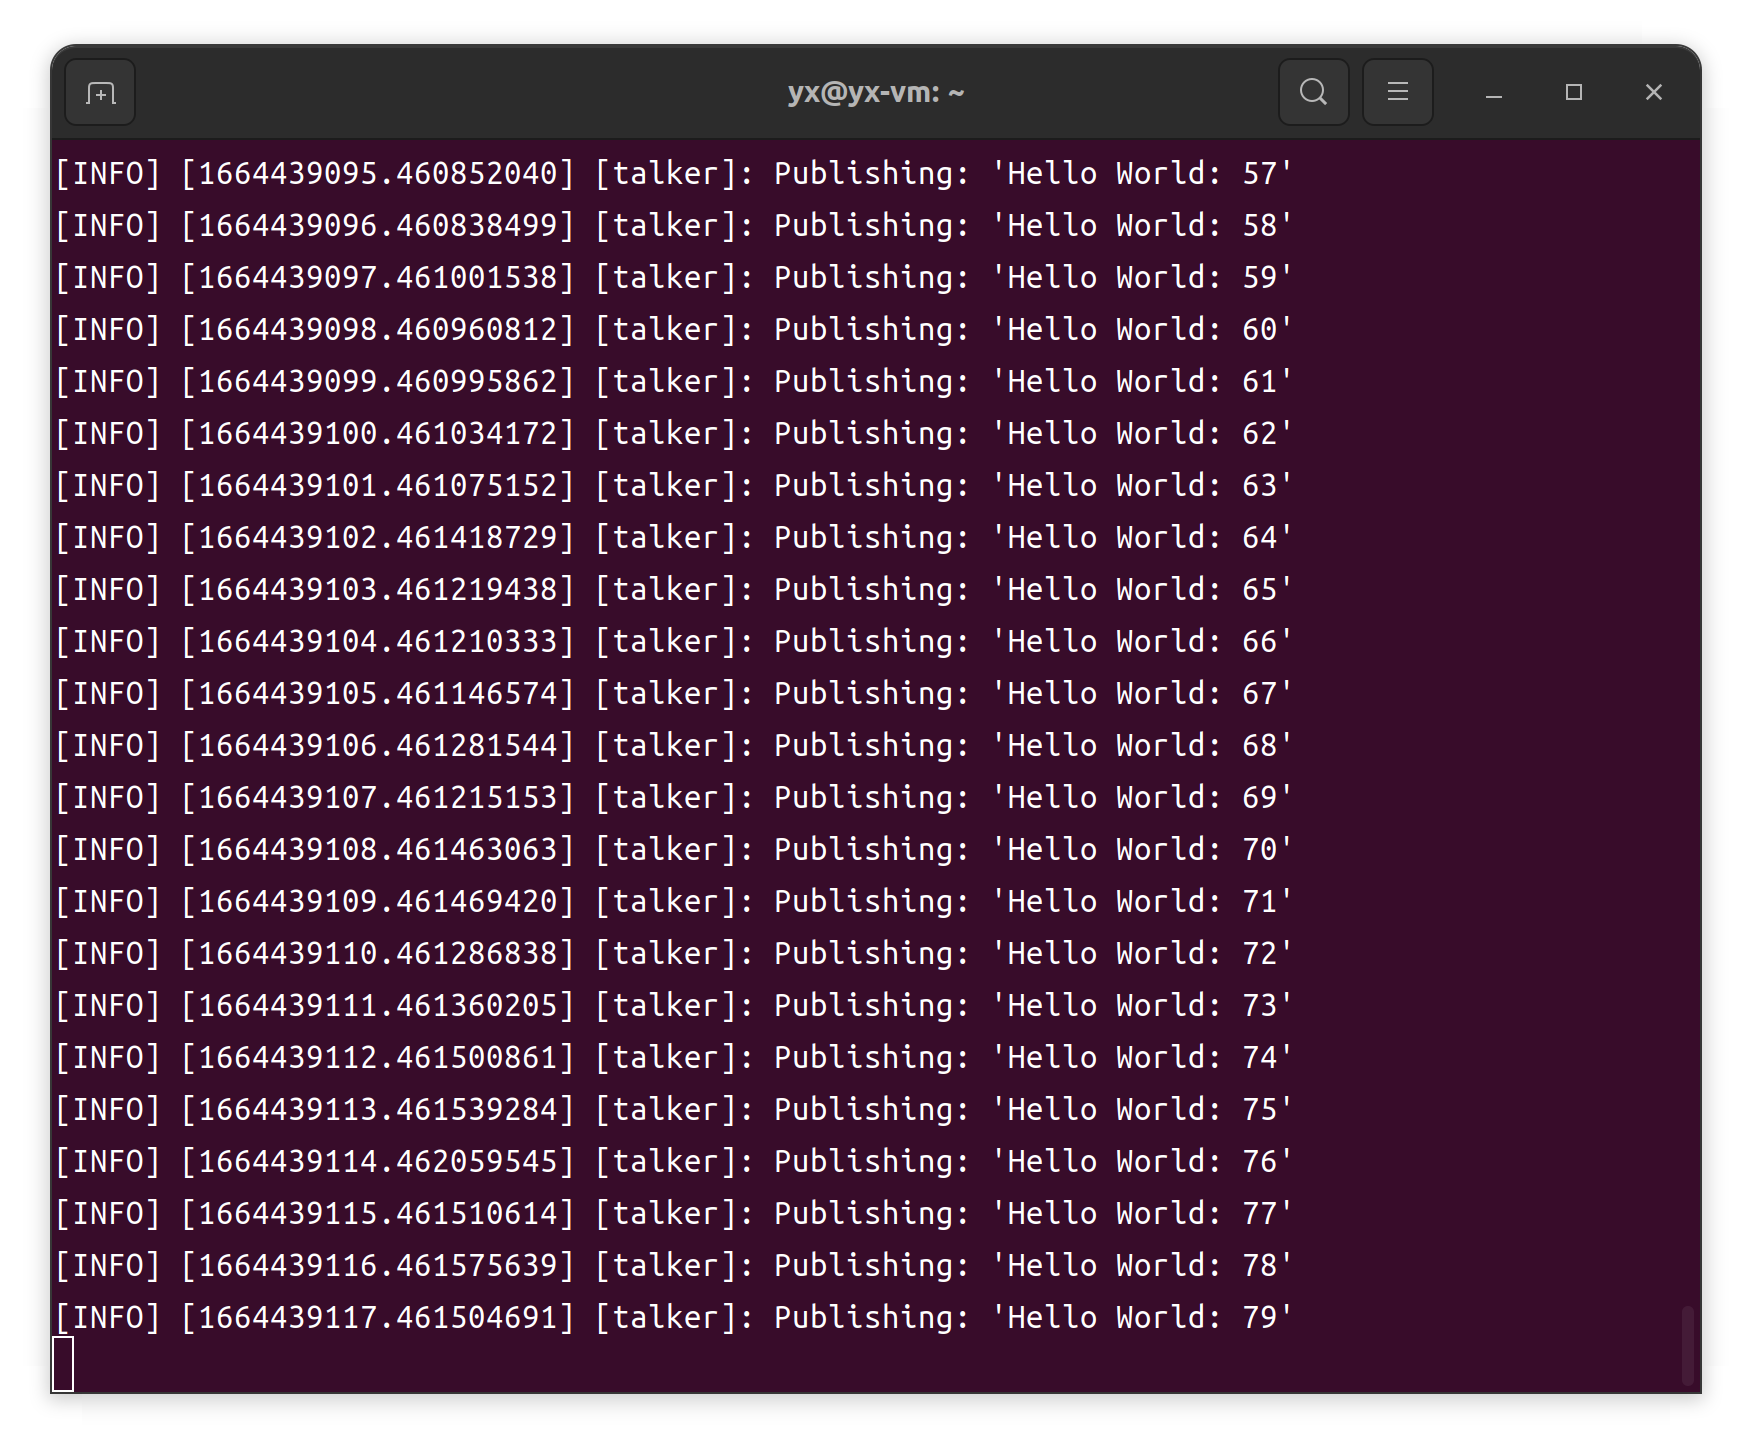This screenshot has width=1752, height=1450.
Task: Close the terminal window
Action: coord(1654,92)
